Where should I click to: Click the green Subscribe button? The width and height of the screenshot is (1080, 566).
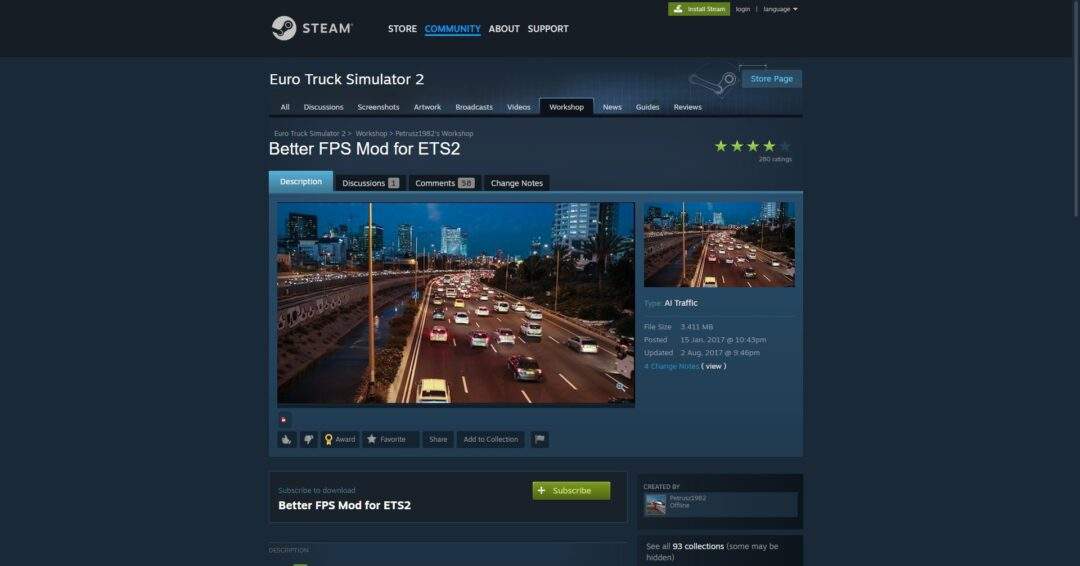(x=571, y=490)
